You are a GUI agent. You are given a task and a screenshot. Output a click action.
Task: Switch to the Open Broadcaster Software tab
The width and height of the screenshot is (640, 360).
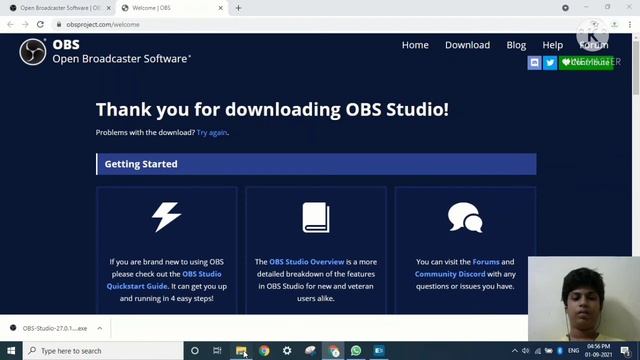(x=60, y=8)
